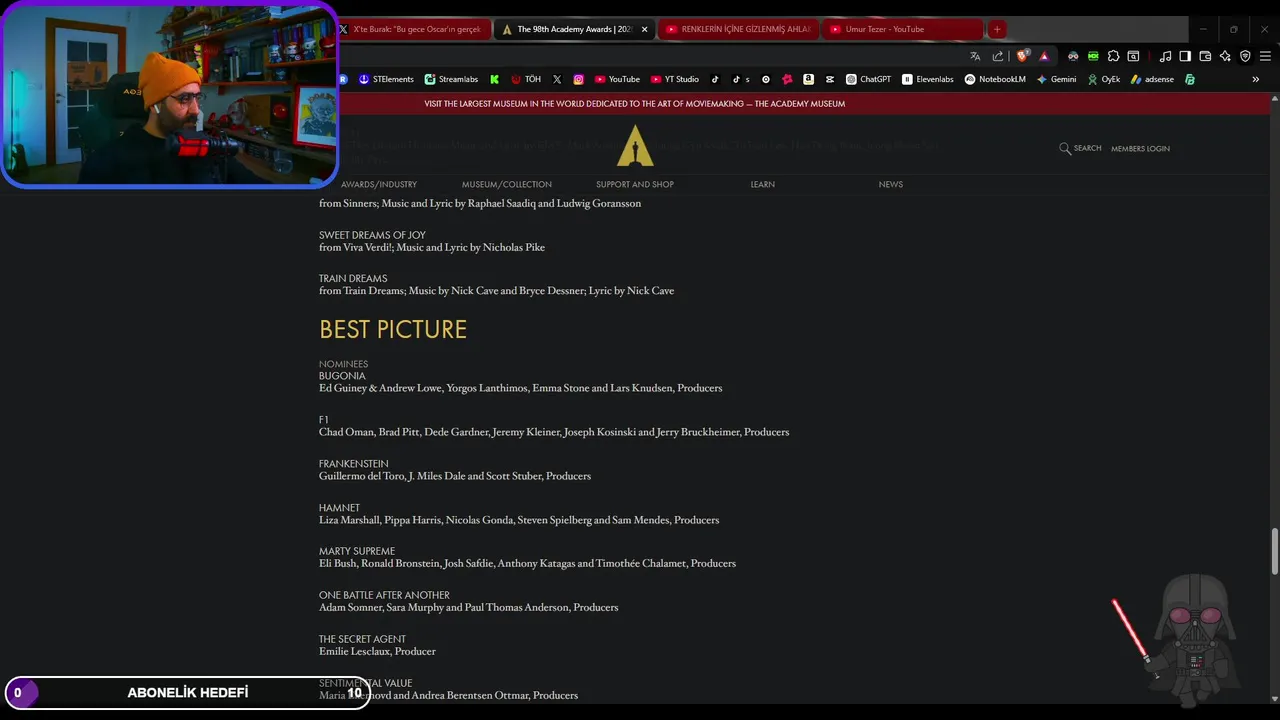This screenshot has width=1280, height=720.
Task: Click the media control music note icon
Action: [1165, 56]
